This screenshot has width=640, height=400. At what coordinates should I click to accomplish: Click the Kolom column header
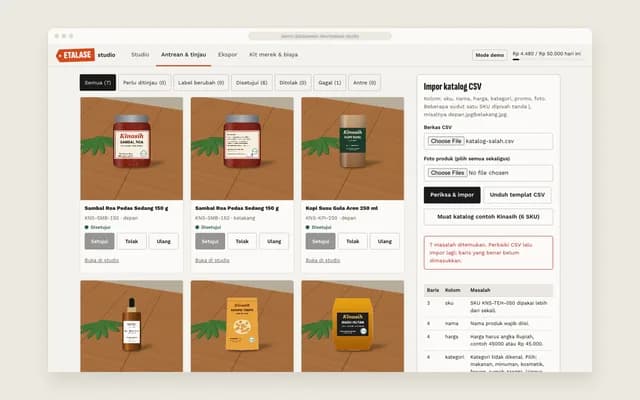tap(453, 290)
